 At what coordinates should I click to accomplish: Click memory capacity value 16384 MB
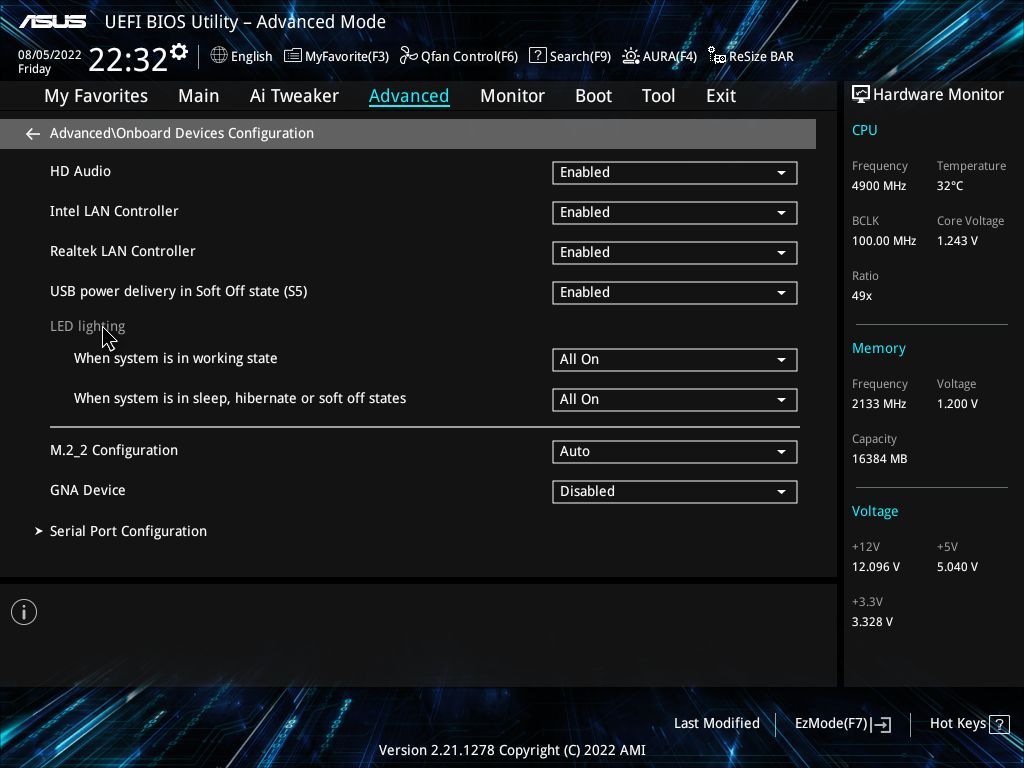coord(880,459)
